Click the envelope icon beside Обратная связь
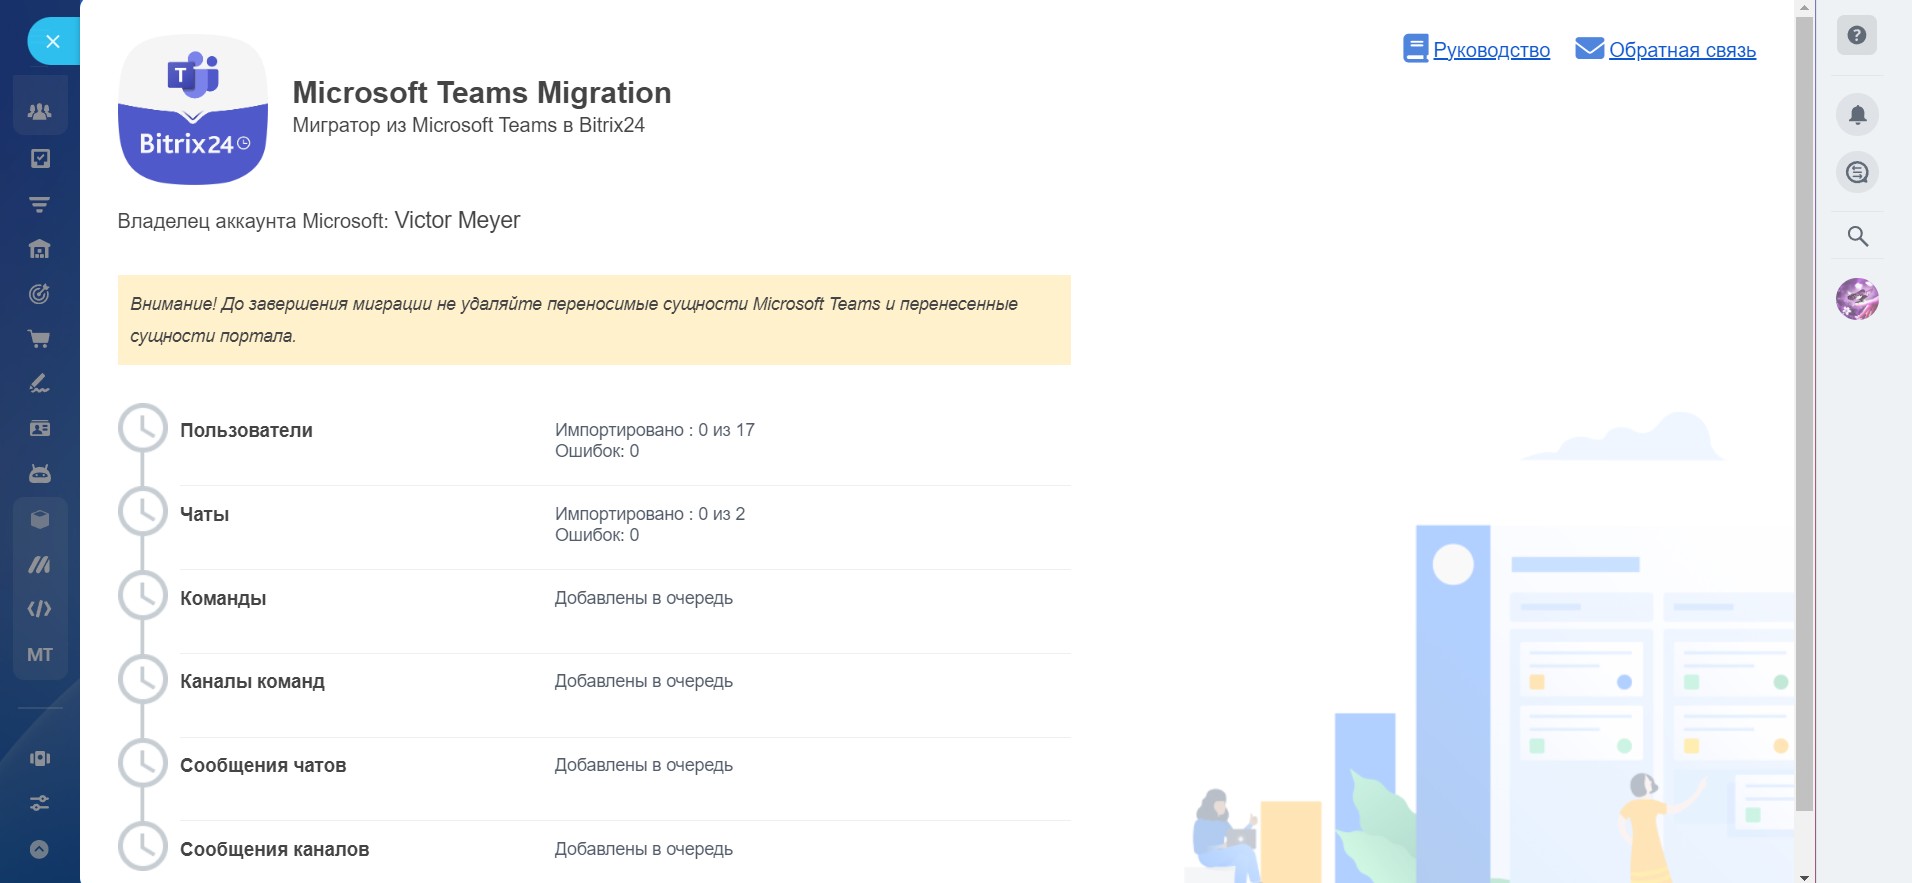This screenshot has width=1912, height=883. (1589, 48)
